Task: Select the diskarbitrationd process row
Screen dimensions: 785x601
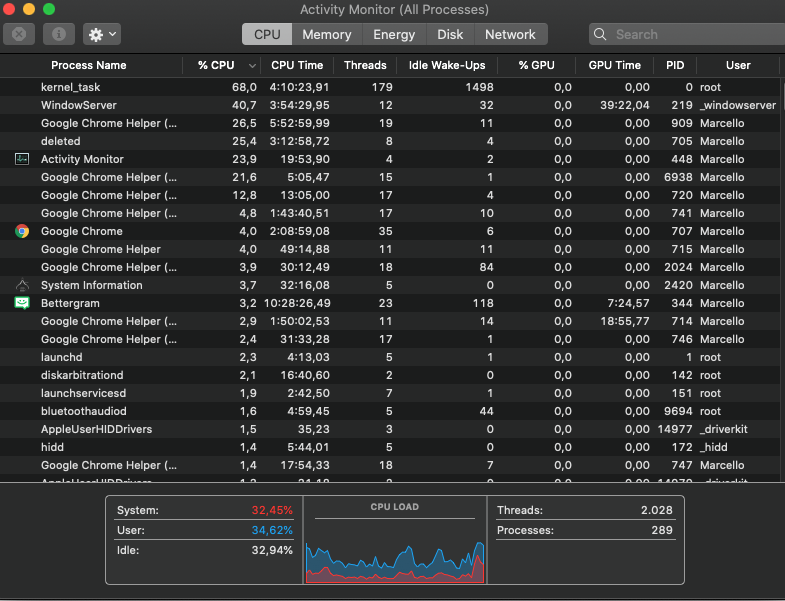Action: (x=390, y=376)
